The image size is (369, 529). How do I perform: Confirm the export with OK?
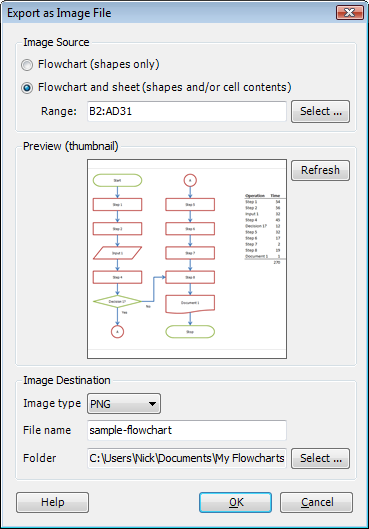pyautogui.click(x=235, y=502)
